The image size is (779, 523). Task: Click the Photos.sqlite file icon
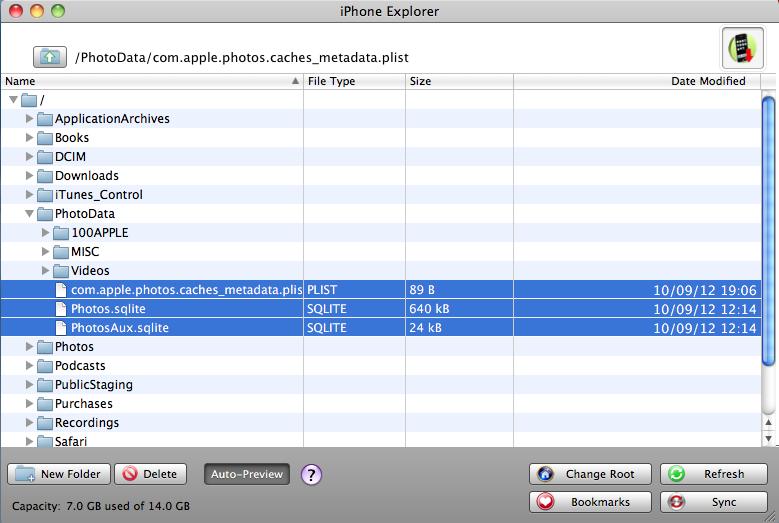coord(61,309)
